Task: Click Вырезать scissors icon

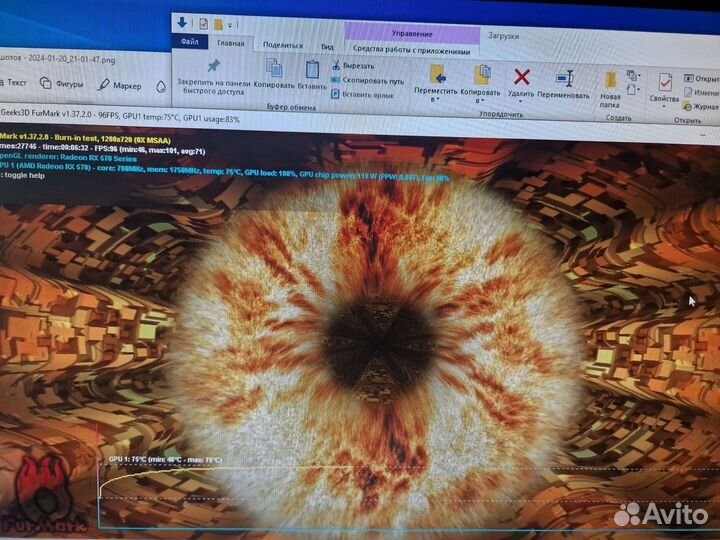Action: [353, 66]
